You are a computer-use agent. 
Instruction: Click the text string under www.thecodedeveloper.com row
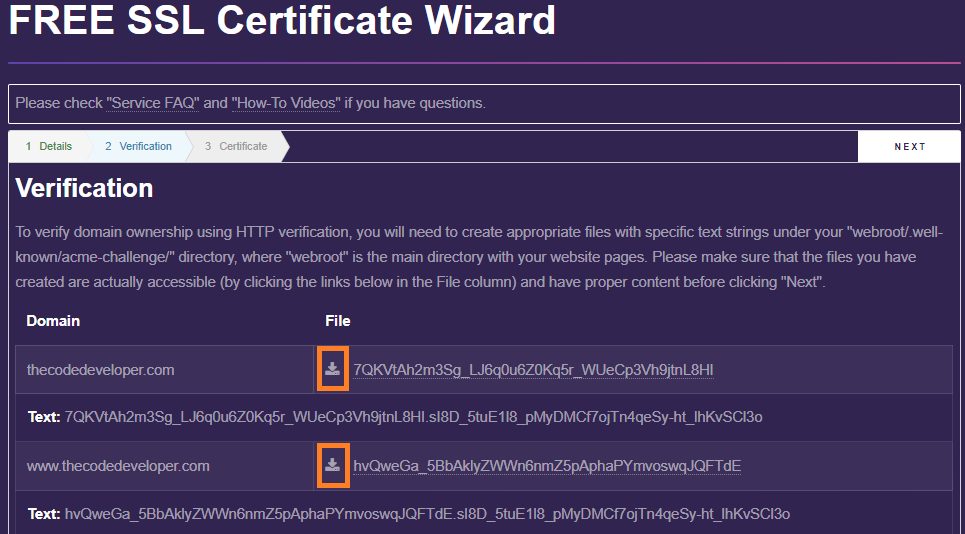pos(427,514)
